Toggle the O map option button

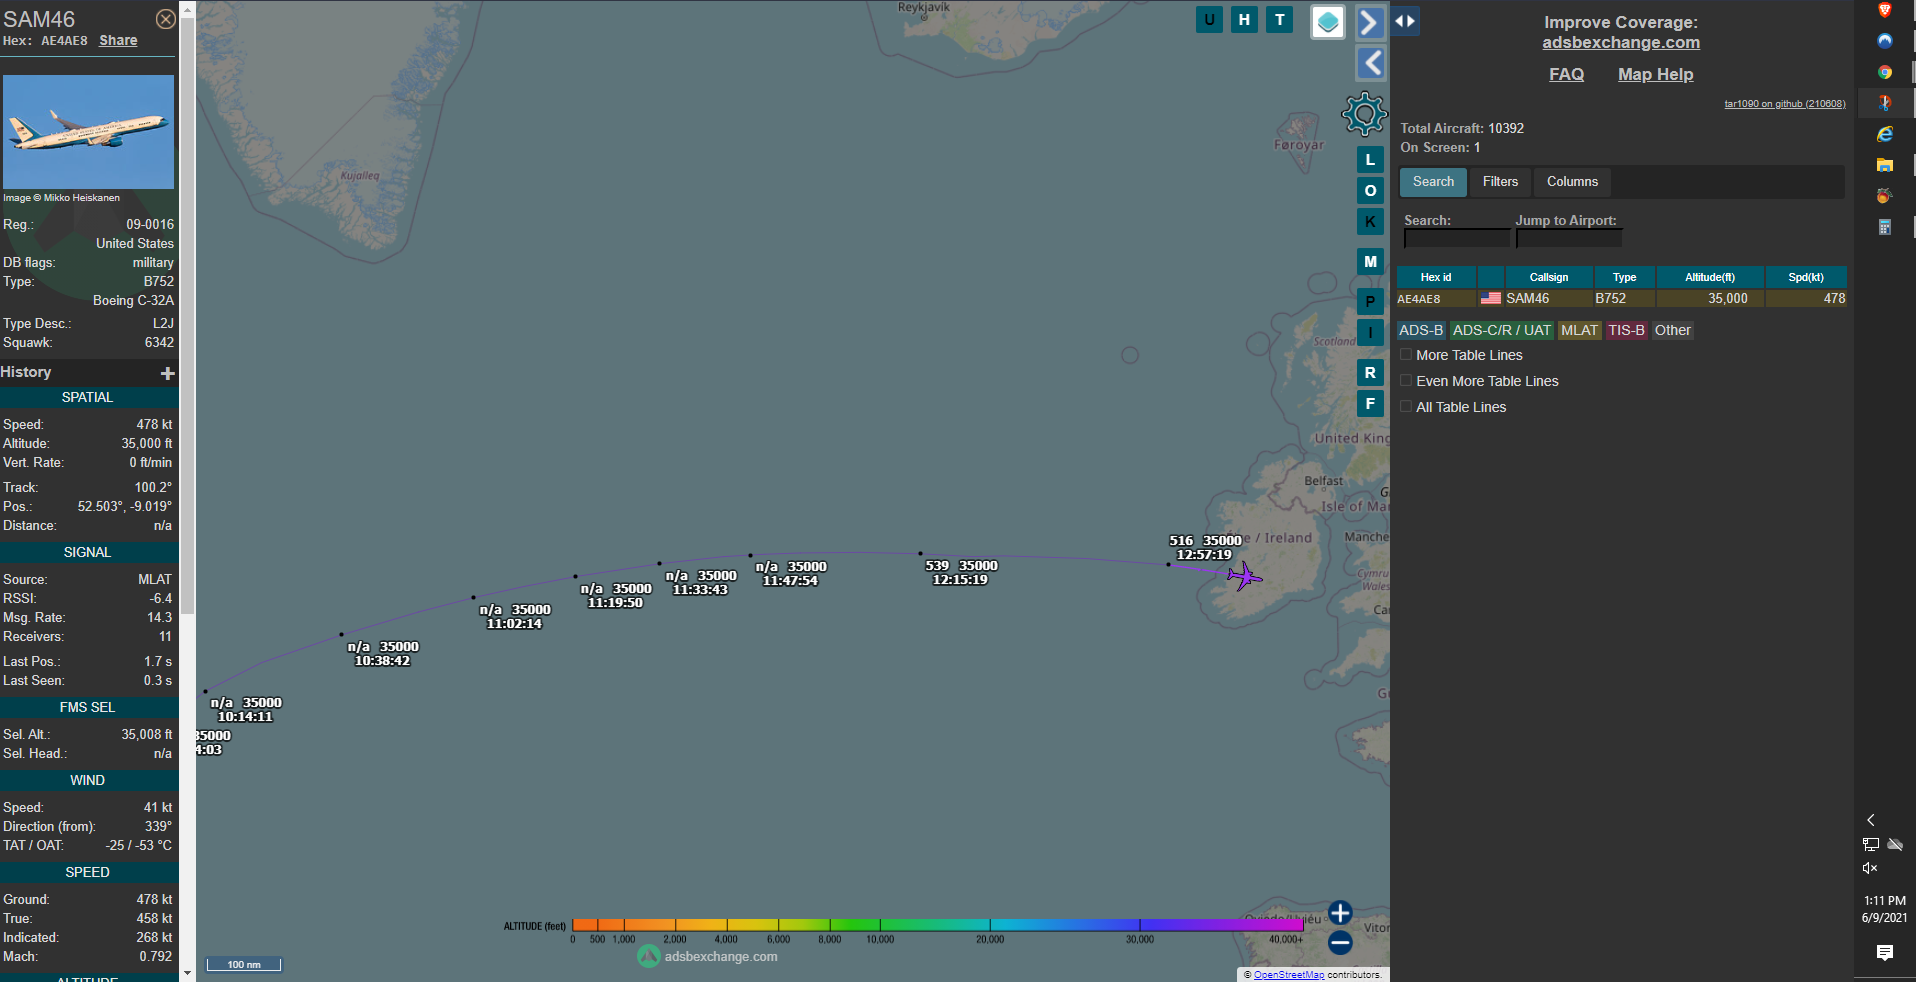1370,191
